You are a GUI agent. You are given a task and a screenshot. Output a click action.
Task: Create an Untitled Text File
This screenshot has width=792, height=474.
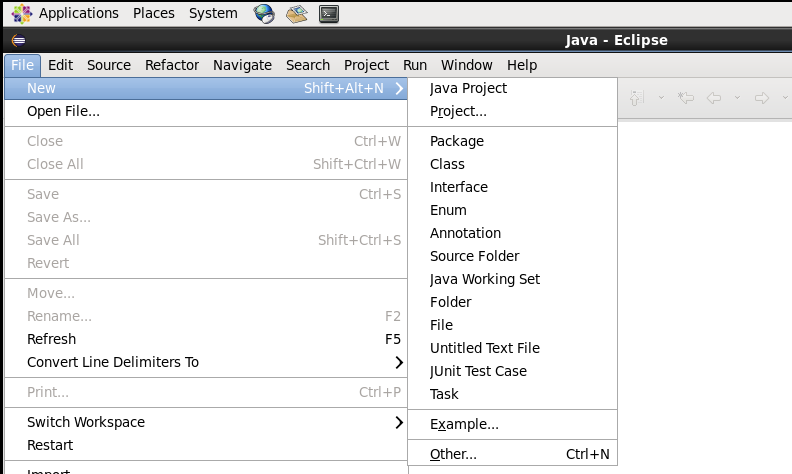[x=513, y=348]
